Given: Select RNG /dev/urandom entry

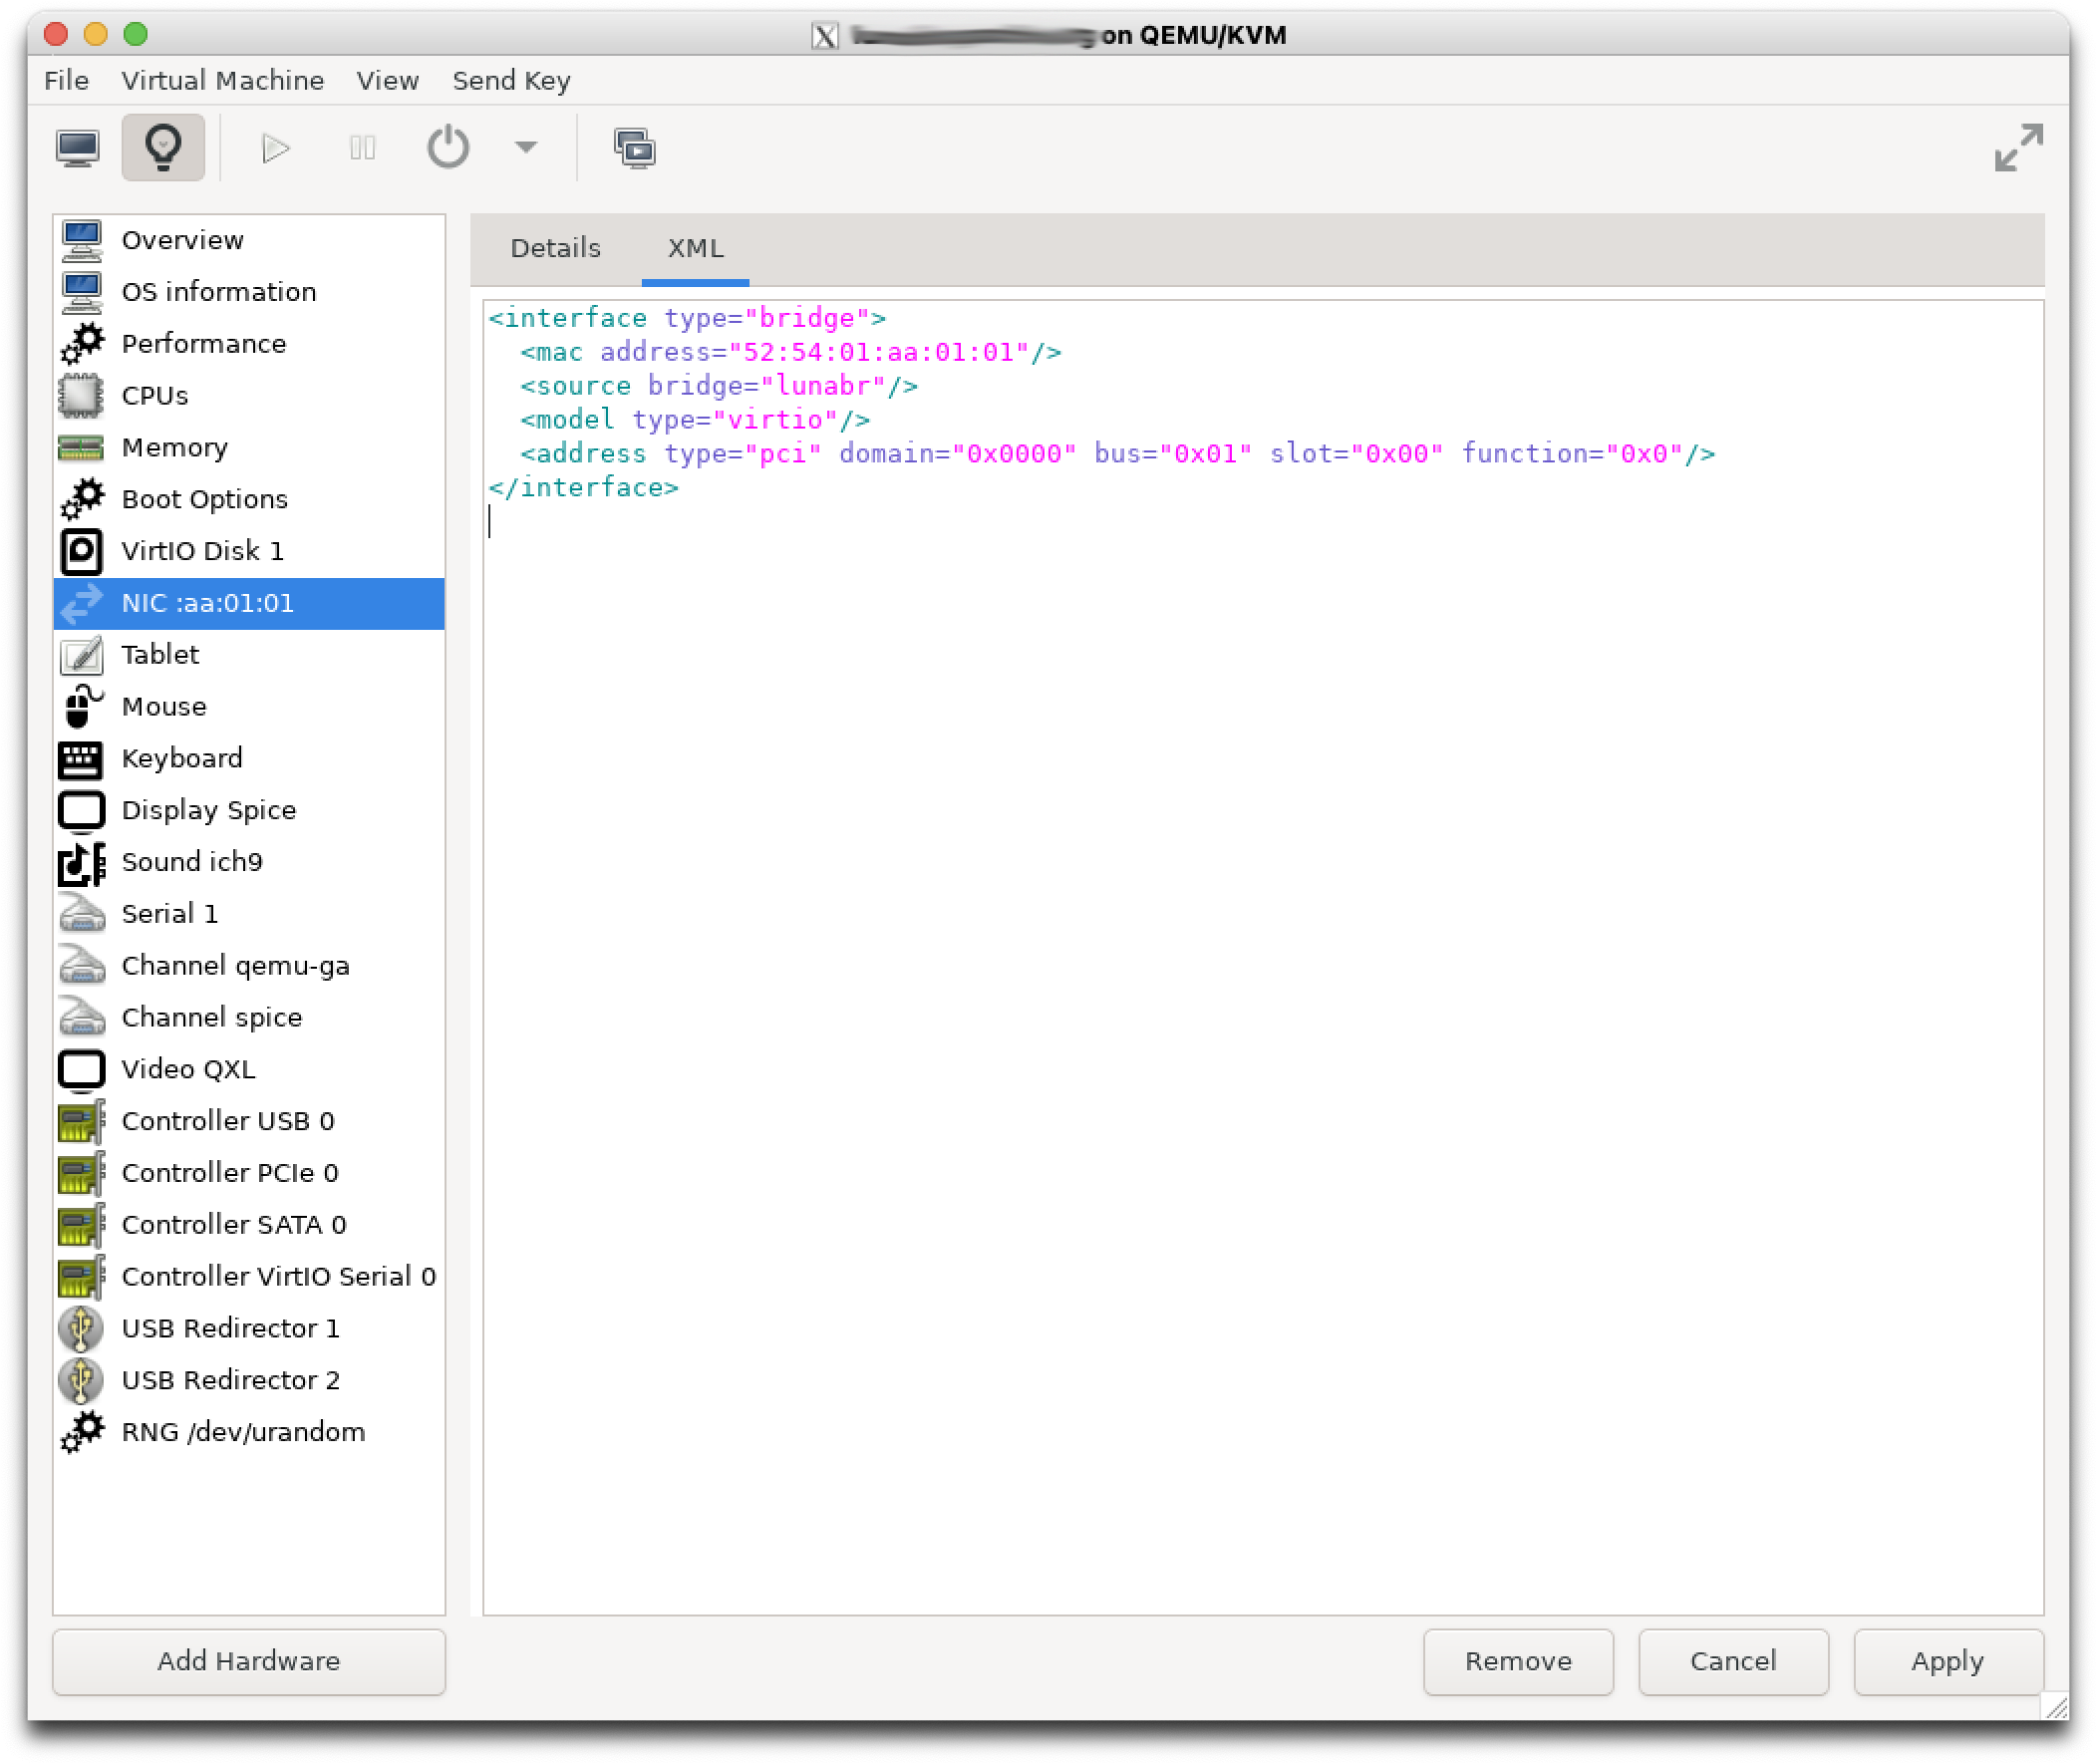Looking at the screenshot, I should pos(250,1433).
